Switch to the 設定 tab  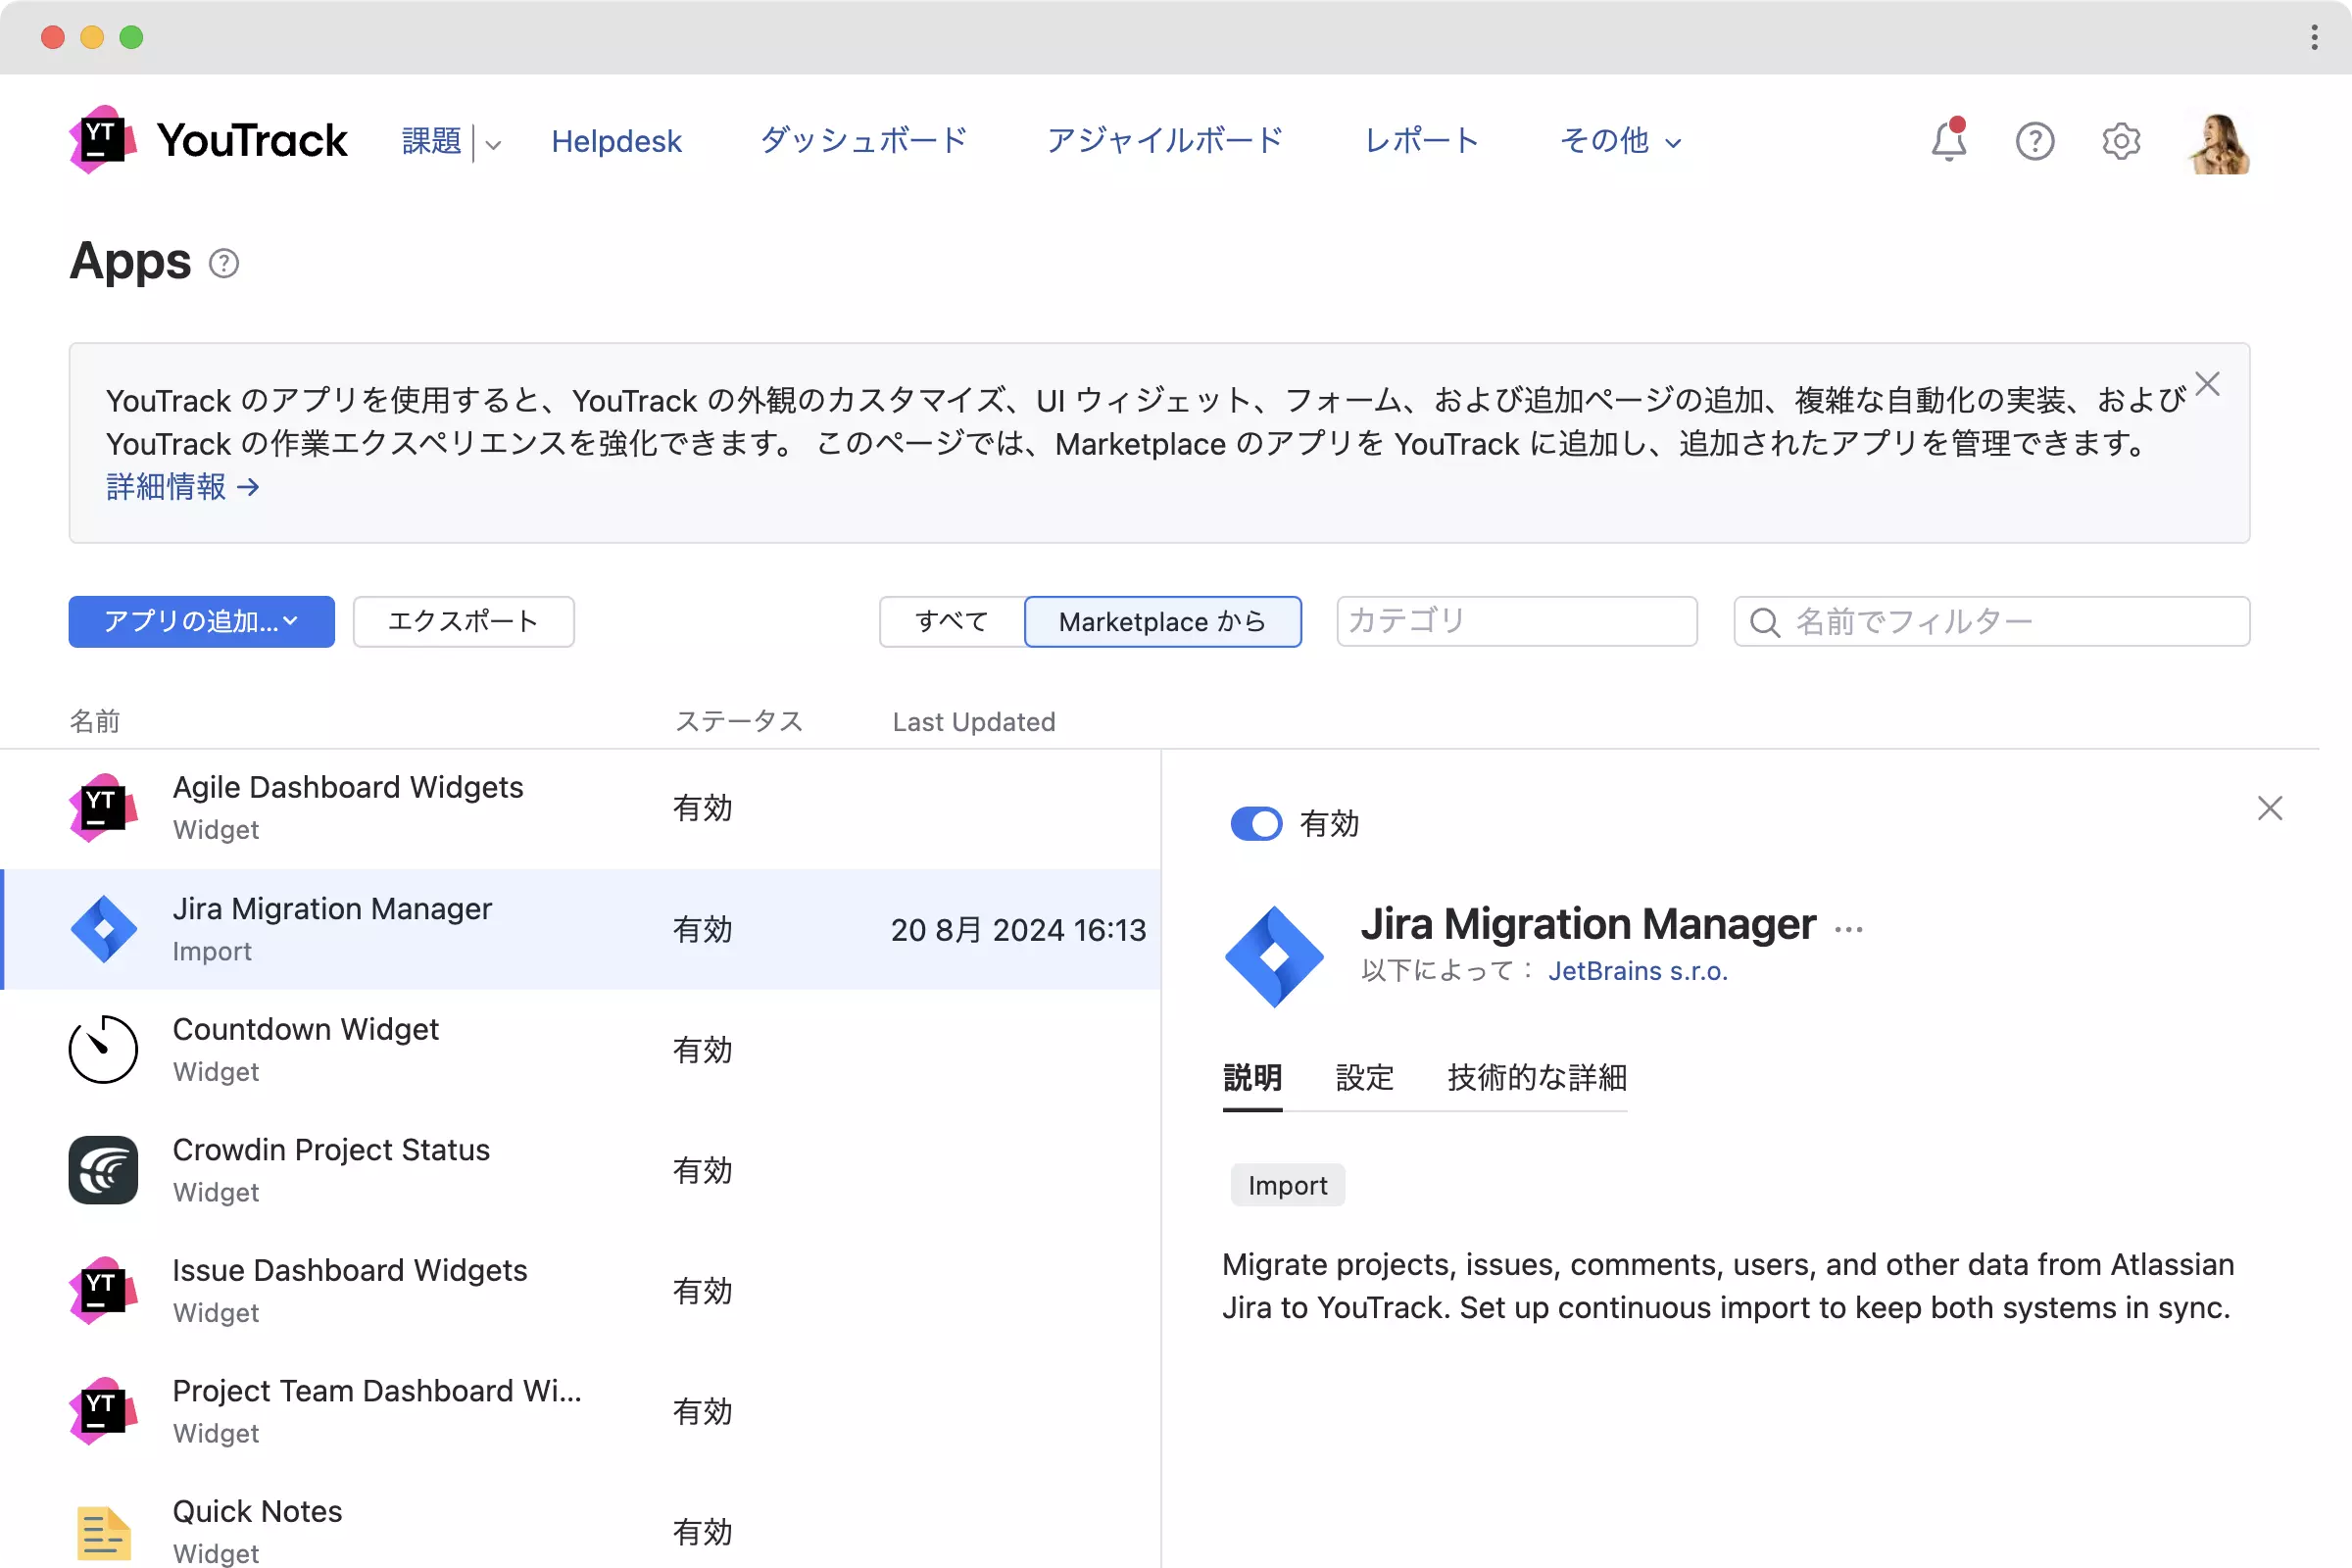pyautogui.click(x=1364, y=1078)
